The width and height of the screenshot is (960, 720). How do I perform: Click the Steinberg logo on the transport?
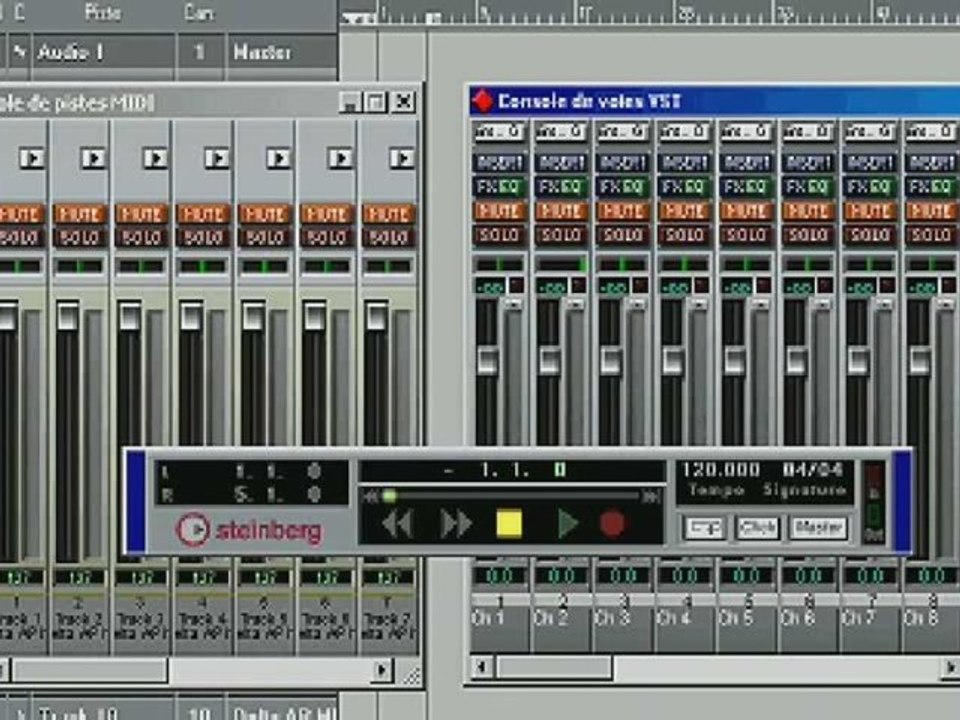[x=249, y=530]
